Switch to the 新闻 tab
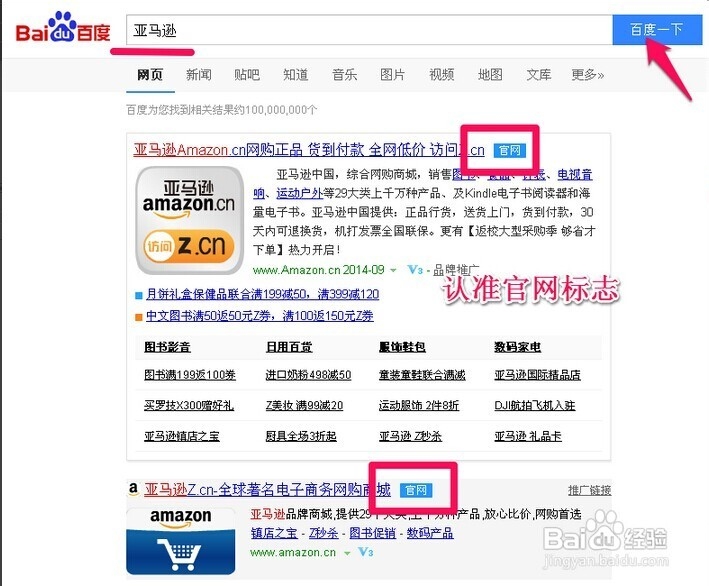This screenshot has width=709, height=586. click(199, 75)
